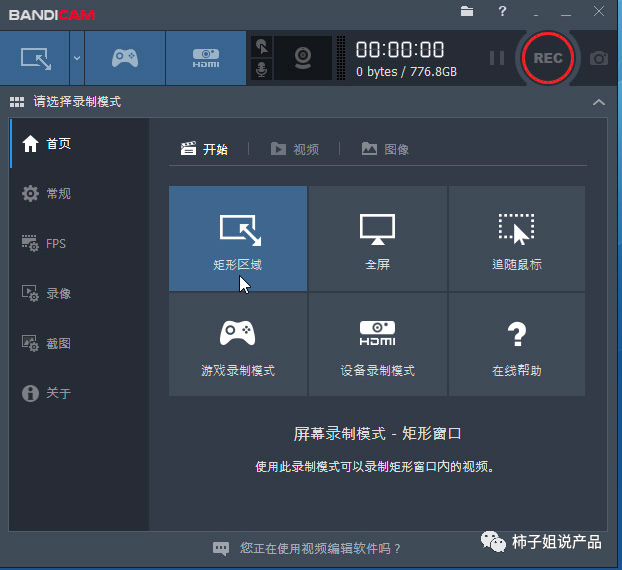Take a screenshot with the camera icon
Screen dimensions: 622x570
599,58
